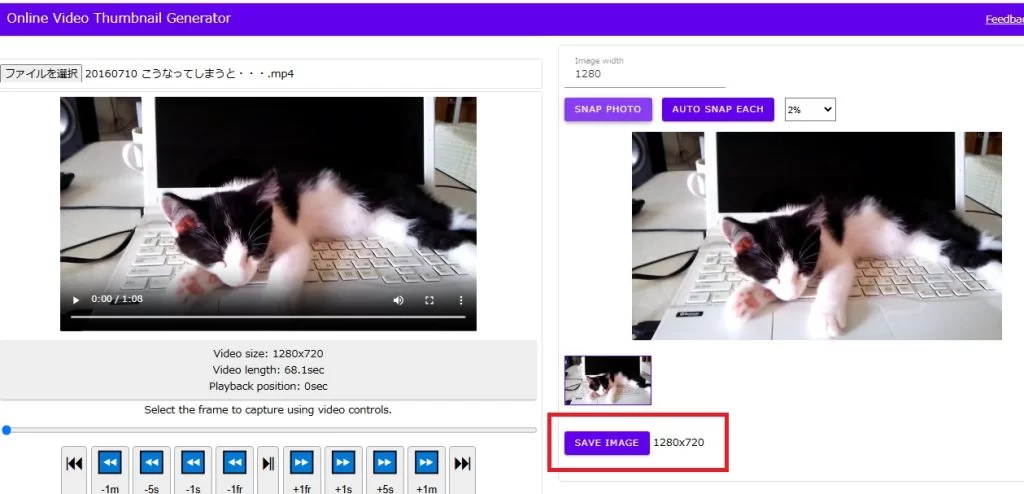Advance one frame with +1fr
This screenshot has width=1024, height=494.
tap(302, 470)
